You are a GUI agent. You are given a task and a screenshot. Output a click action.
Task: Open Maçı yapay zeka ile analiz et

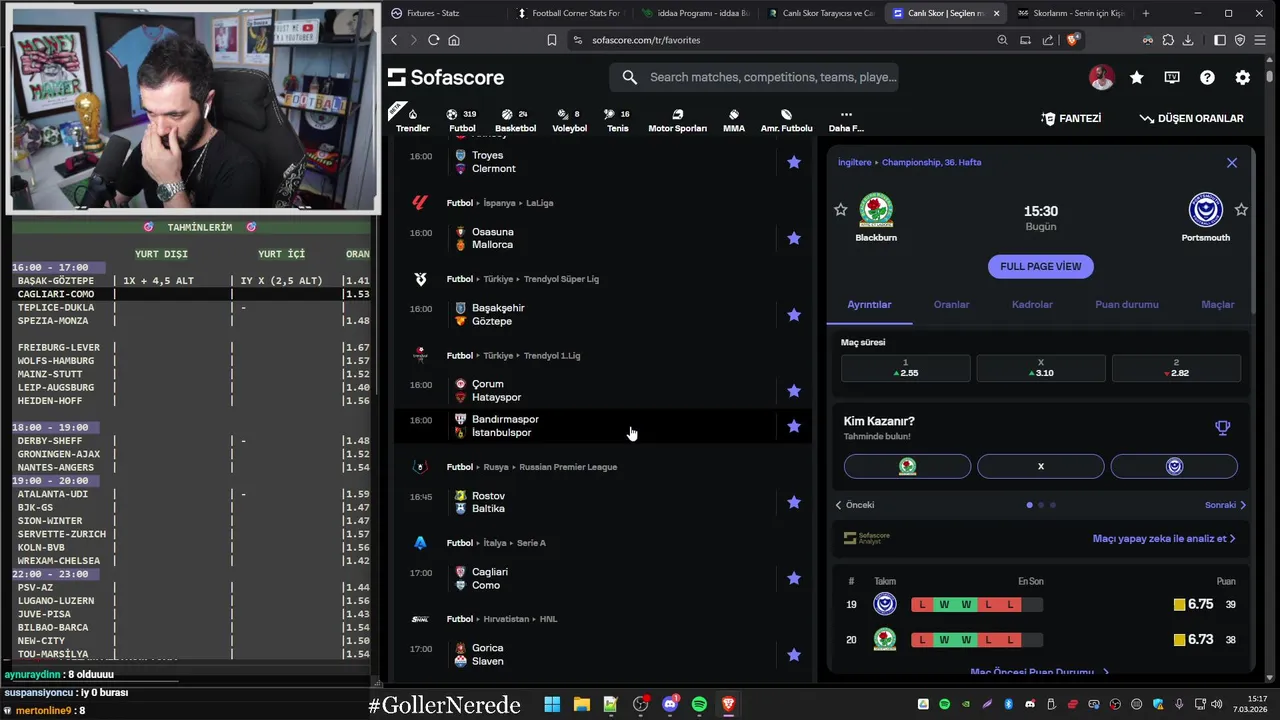tap(1164, 538)
